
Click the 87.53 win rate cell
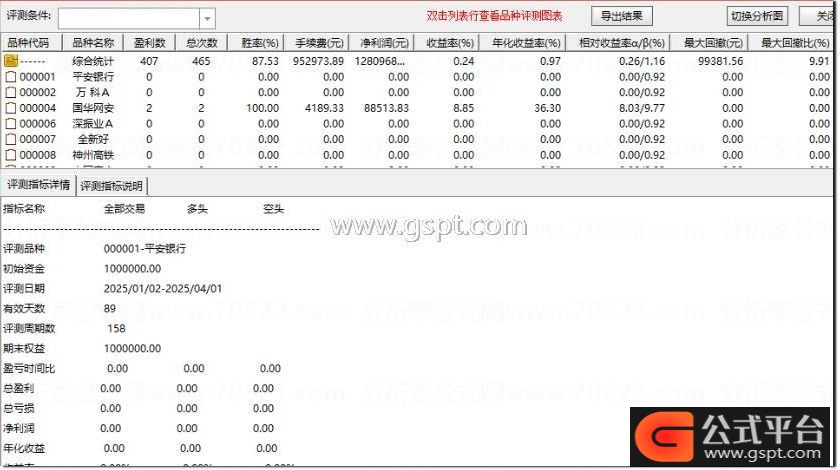coord(265,61)
